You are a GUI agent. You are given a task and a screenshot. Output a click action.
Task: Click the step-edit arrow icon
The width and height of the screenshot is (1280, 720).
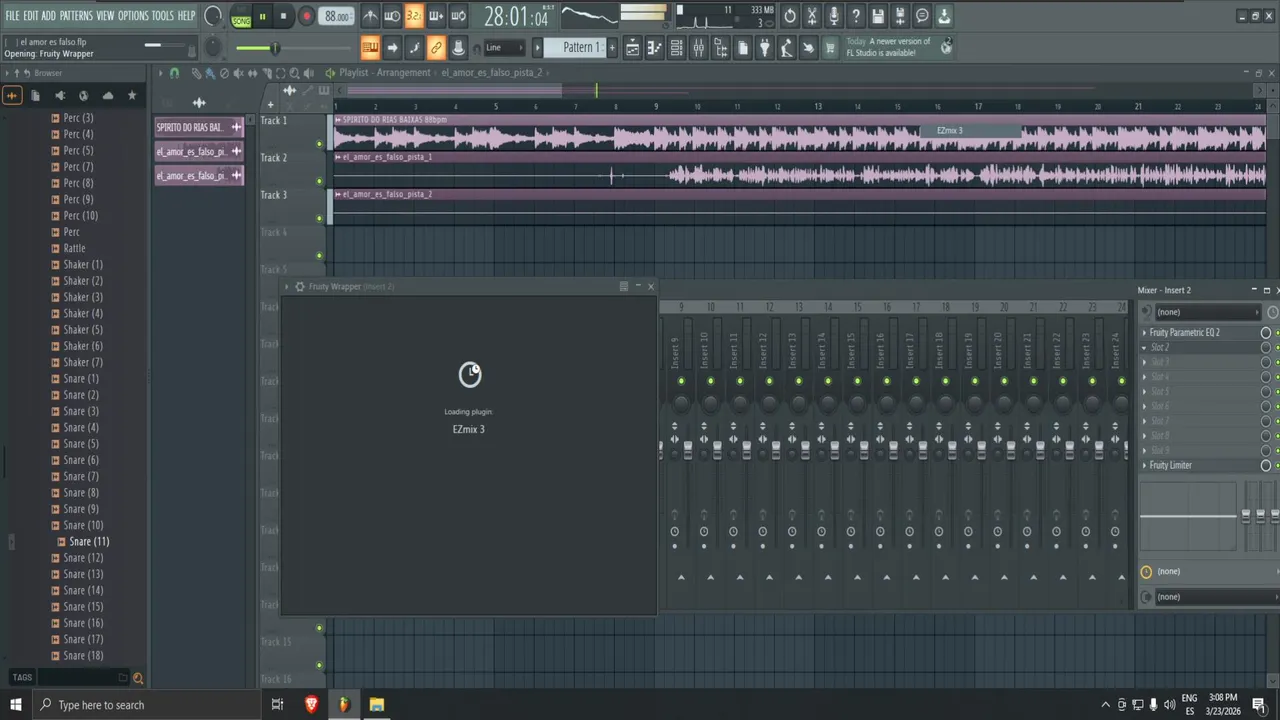point(392,47)
